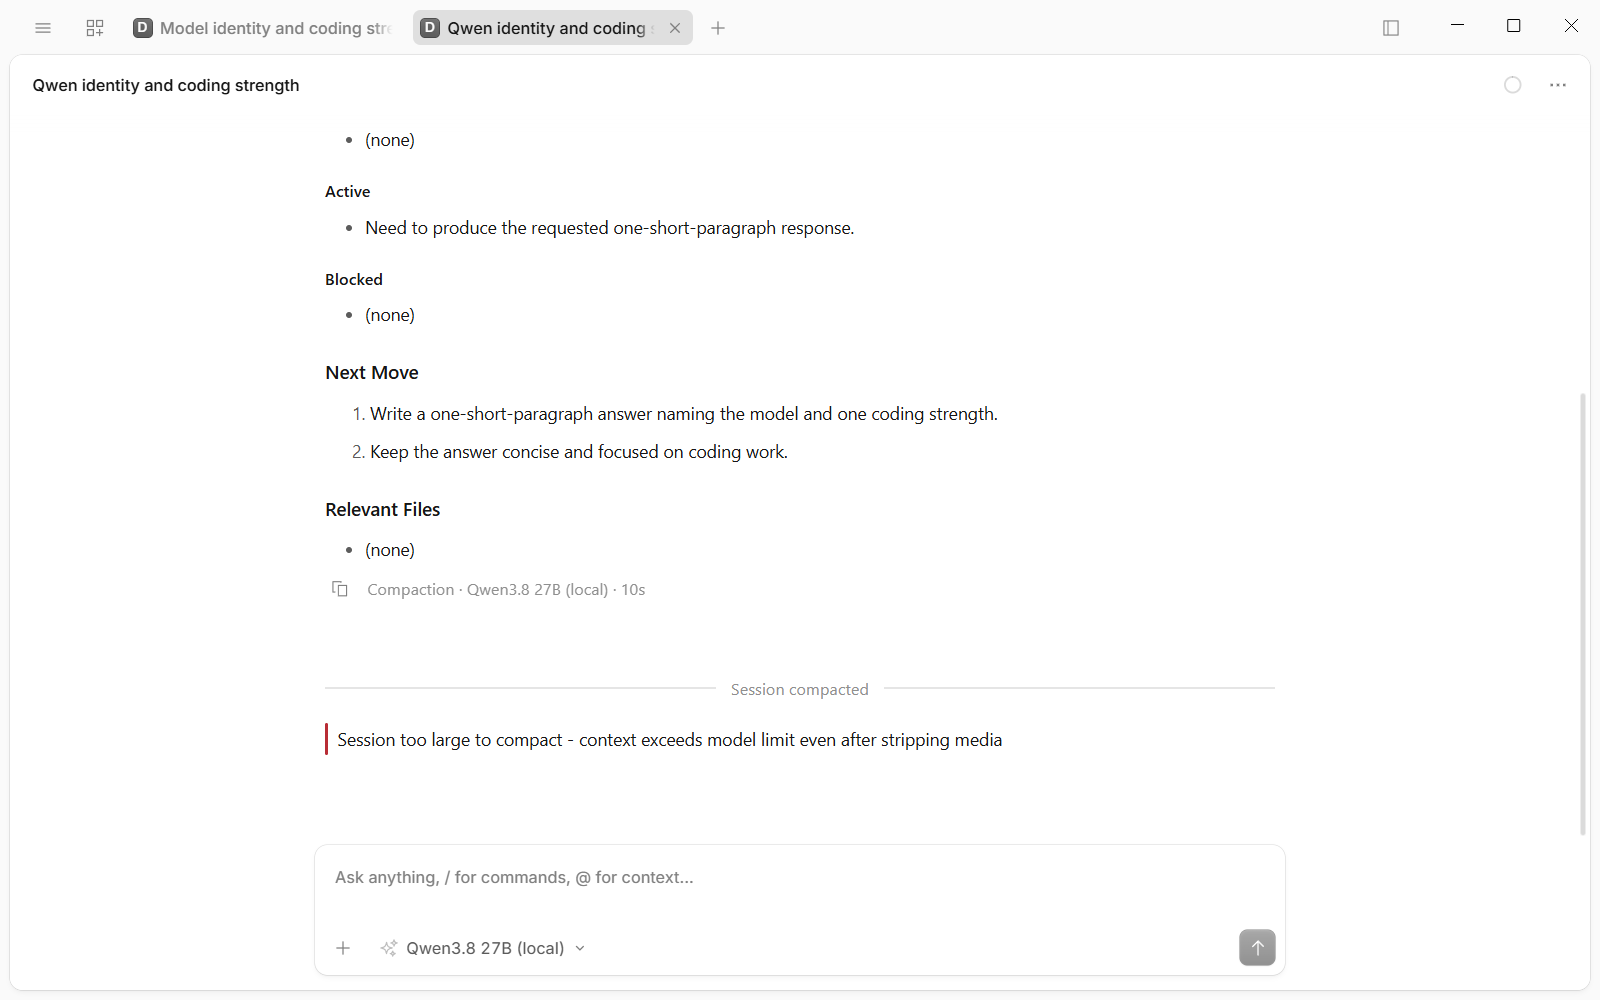Click the Session too large error message
The width and height of the screenshot is (1600, 1000).
click(x=670, y=740)
